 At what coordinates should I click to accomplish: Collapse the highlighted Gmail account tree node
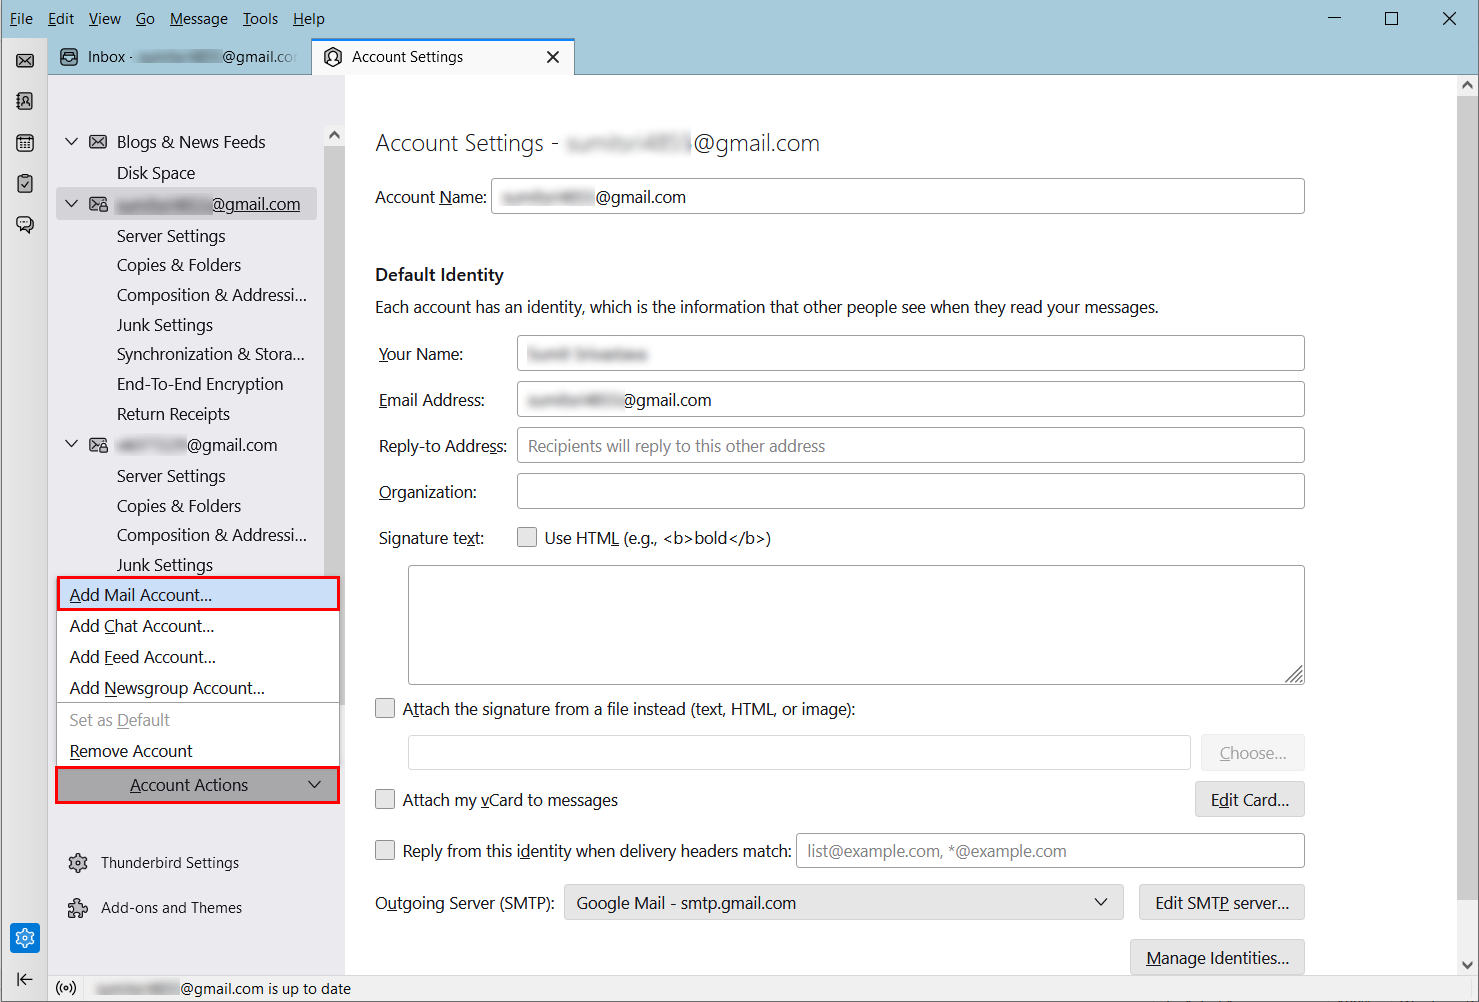[72, 204]
